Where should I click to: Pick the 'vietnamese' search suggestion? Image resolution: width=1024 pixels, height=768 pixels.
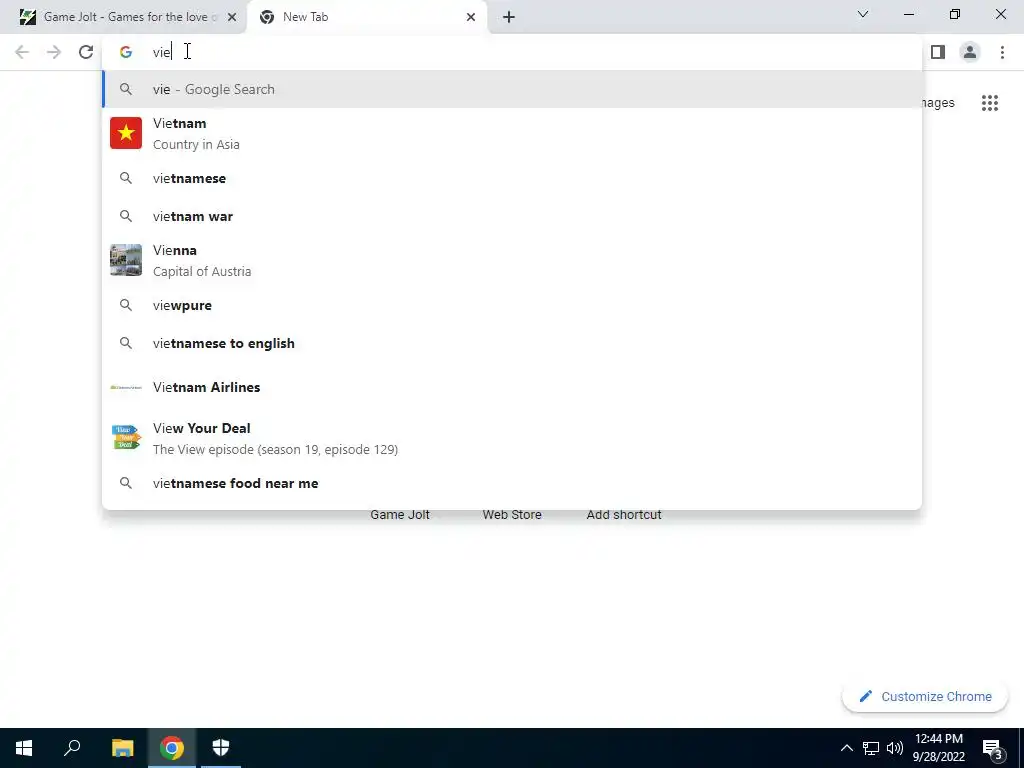tap(512, 178)
